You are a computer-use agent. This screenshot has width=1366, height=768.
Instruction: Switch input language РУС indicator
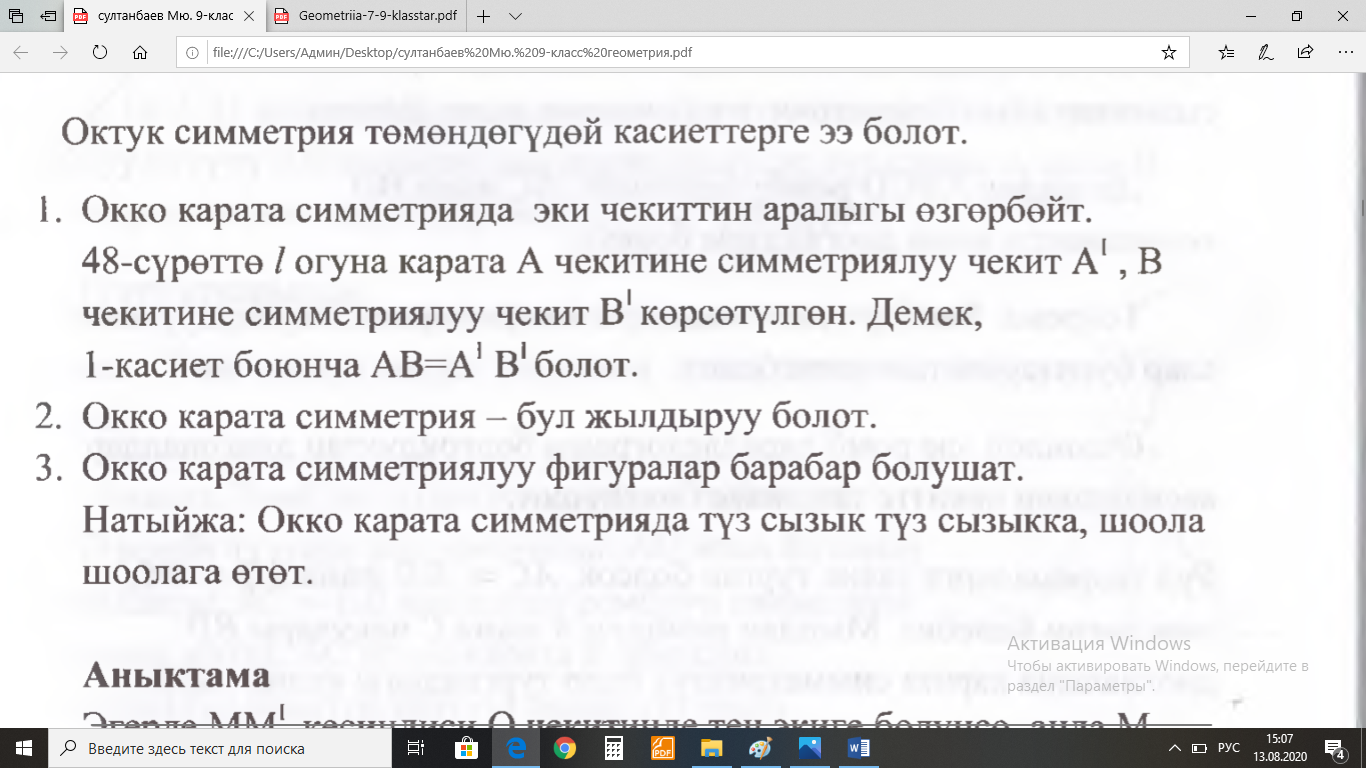coord(1229,748)
